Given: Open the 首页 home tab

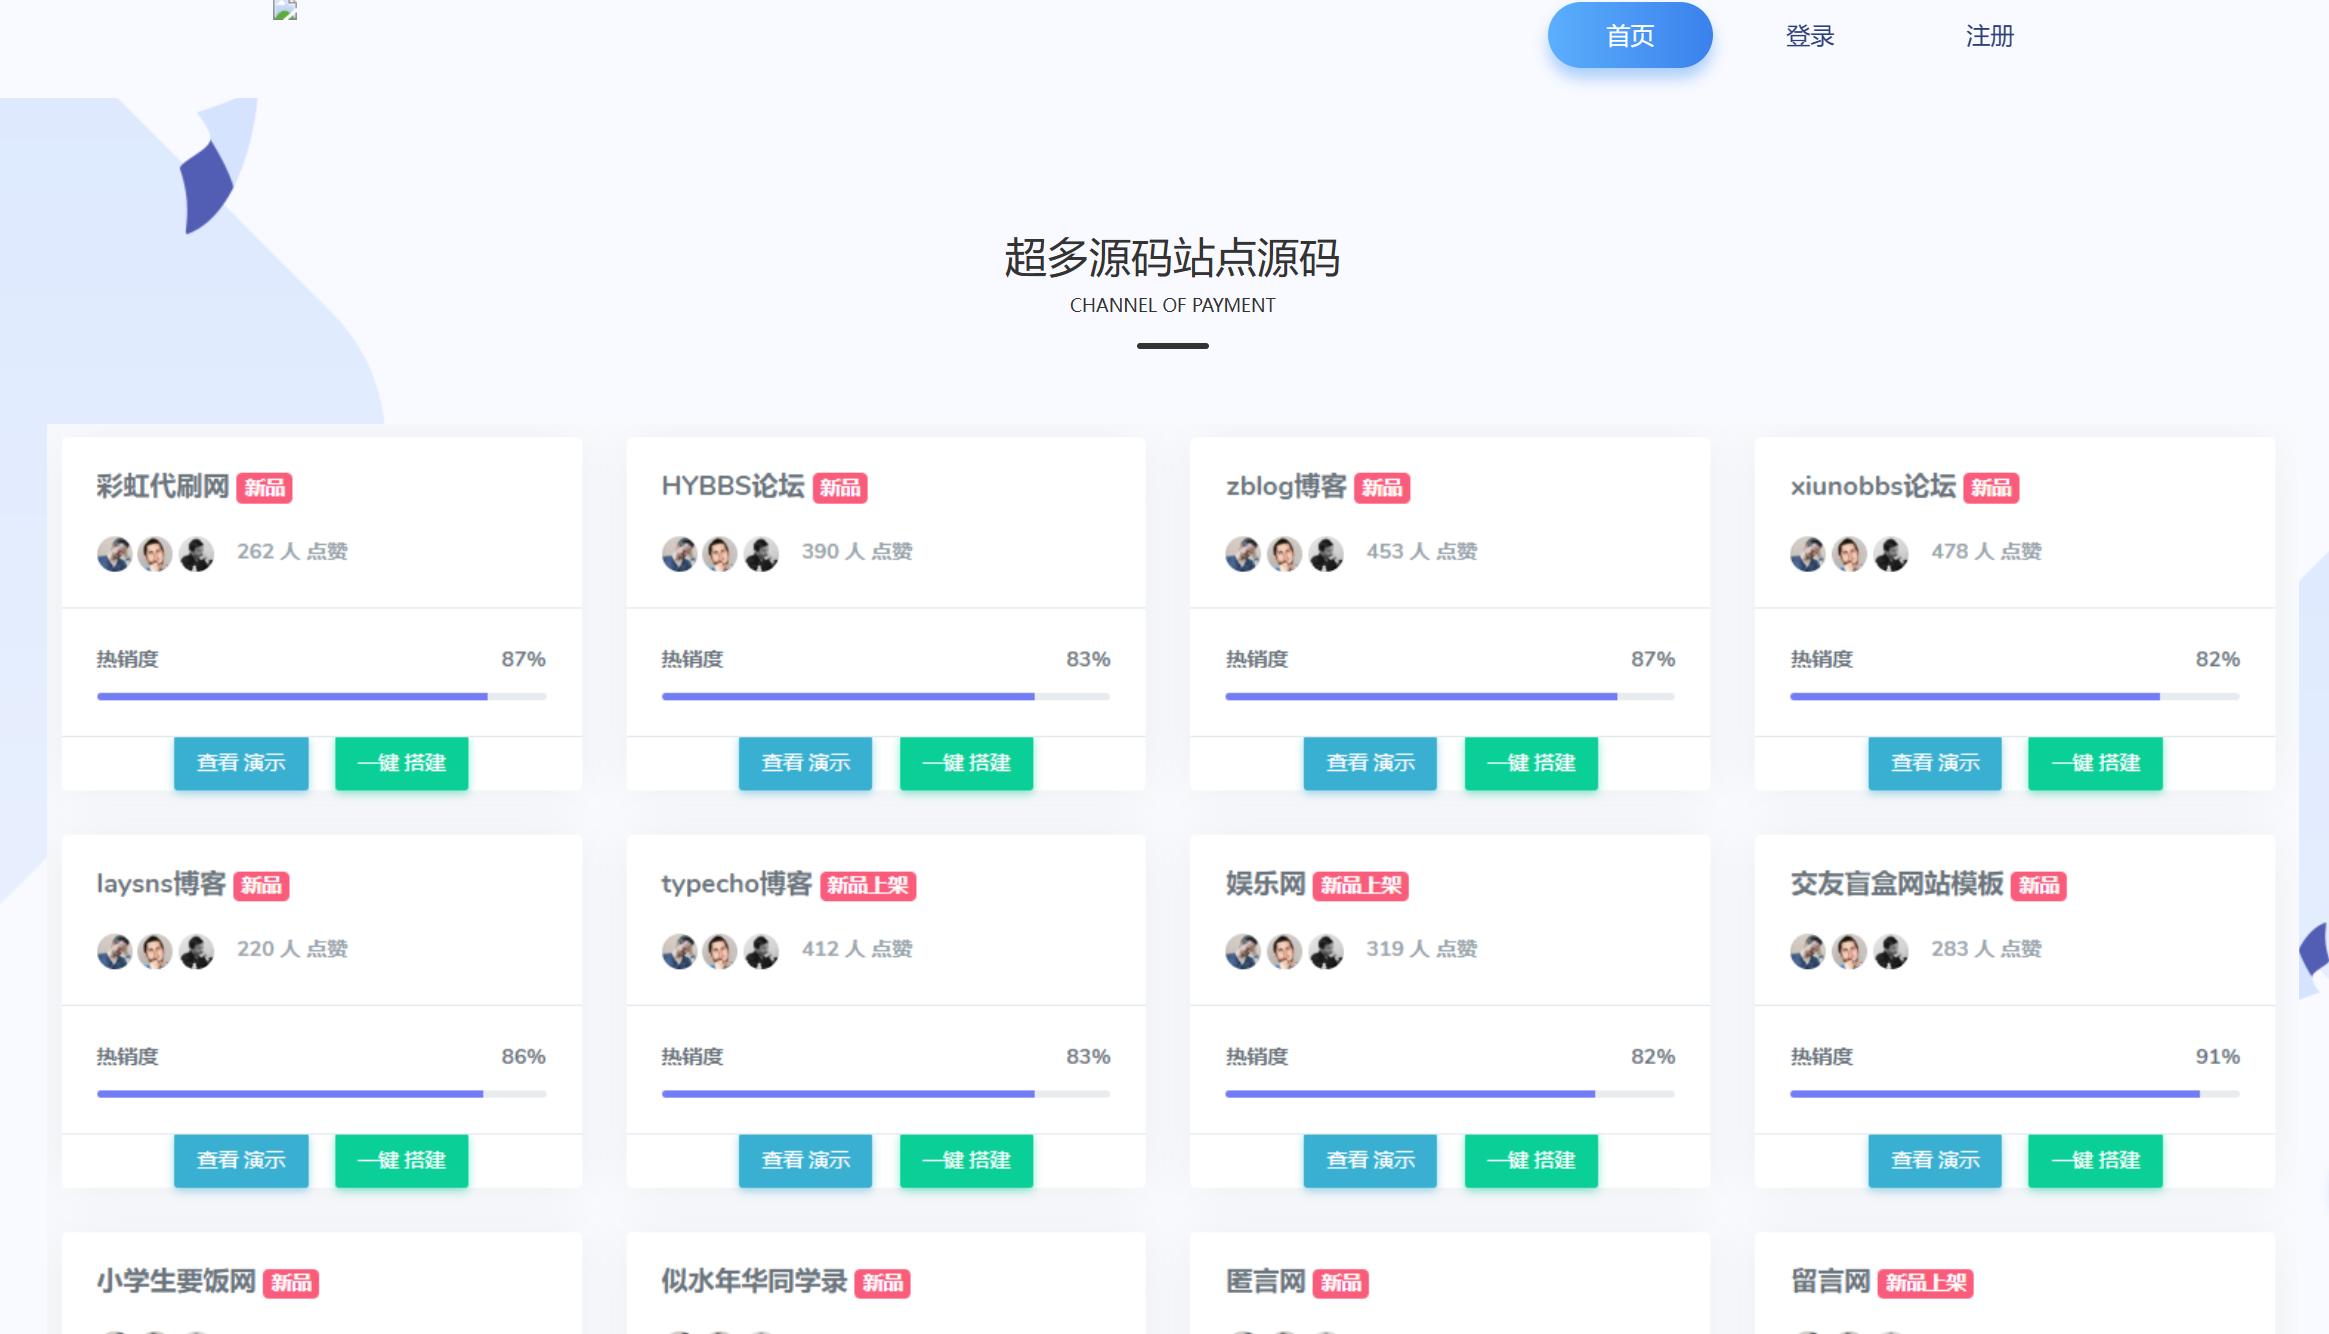Looking at the screenshot, I should point(1630,36).
